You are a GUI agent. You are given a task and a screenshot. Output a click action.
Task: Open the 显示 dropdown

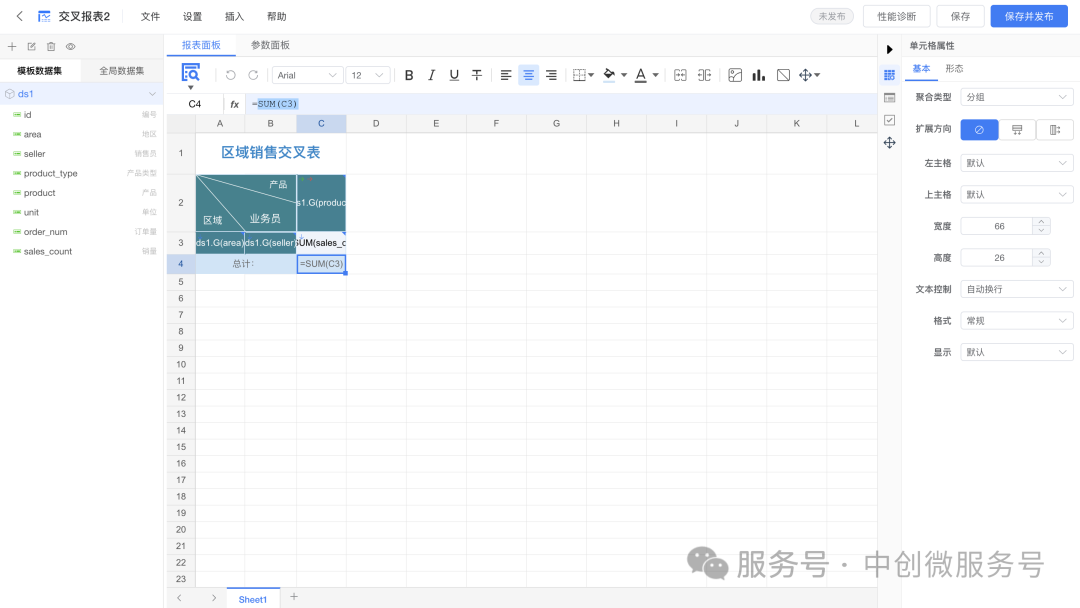pyautogui.click(x=1017, y=352)
